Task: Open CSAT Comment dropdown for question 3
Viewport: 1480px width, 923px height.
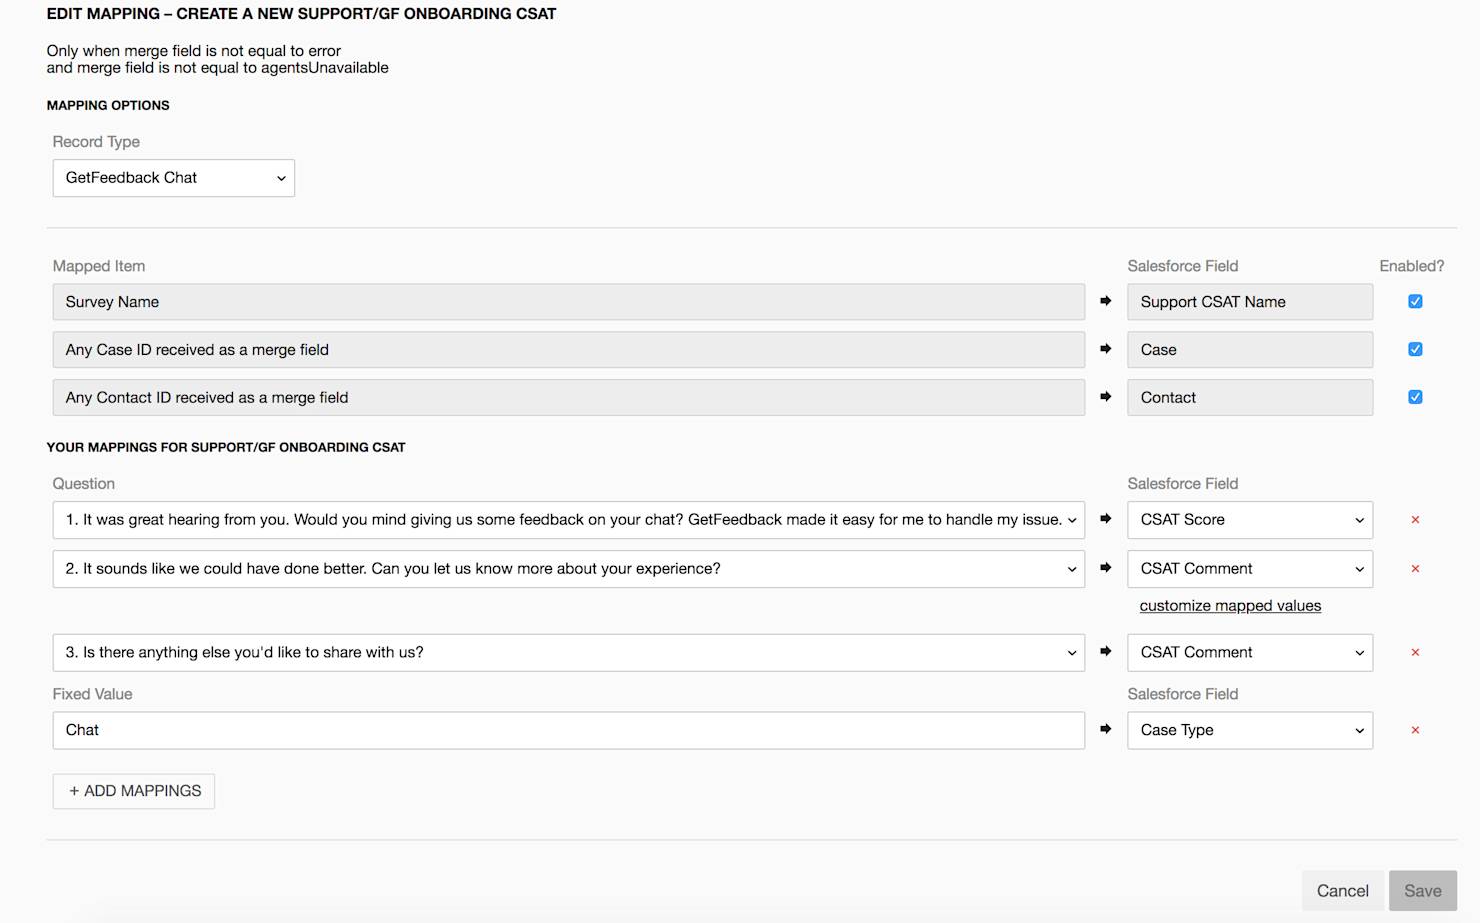Action: 1250,653
